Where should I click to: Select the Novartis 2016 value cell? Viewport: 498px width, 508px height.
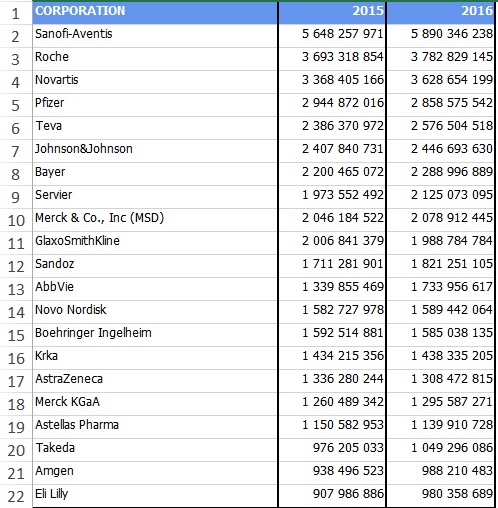click(441, 82)
